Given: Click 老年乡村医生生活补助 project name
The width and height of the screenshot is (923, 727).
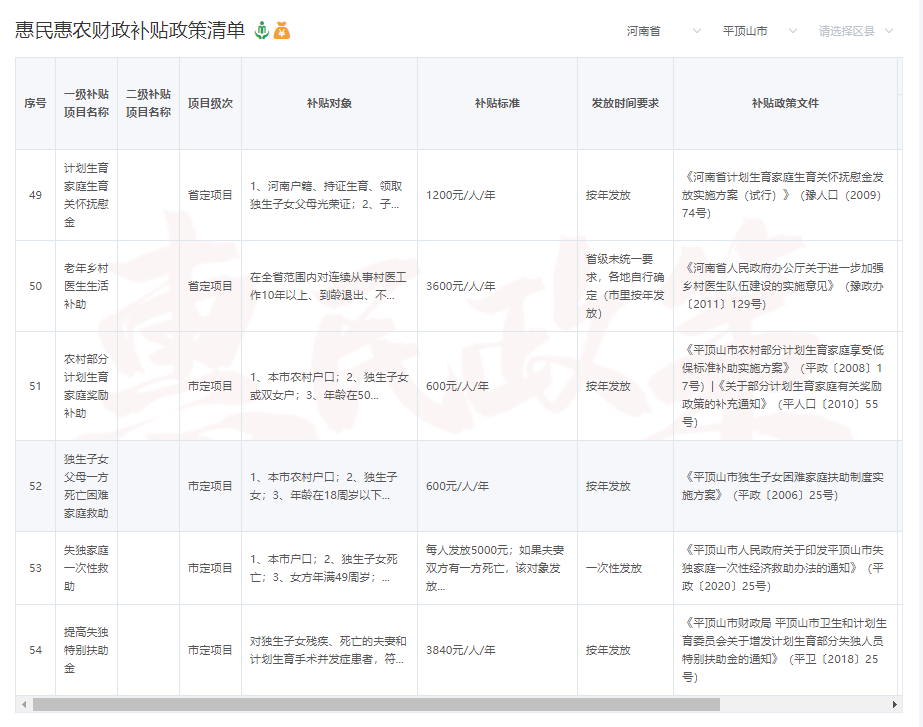Looking at the screenshot, I should pos(87,286).
